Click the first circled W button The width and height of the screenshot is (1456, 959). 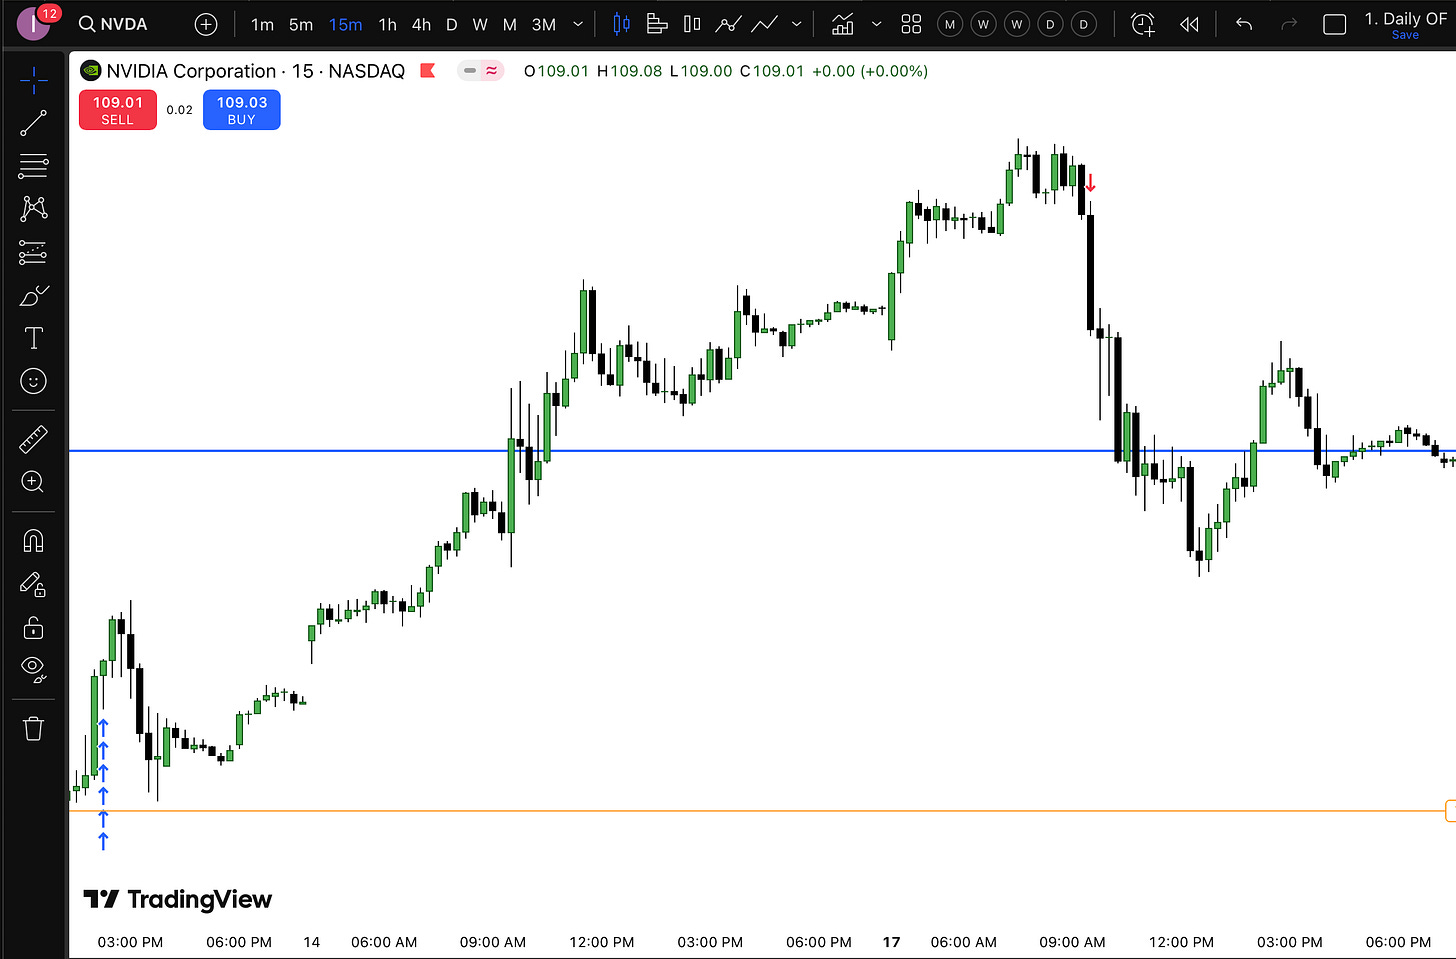click(984, 24)
